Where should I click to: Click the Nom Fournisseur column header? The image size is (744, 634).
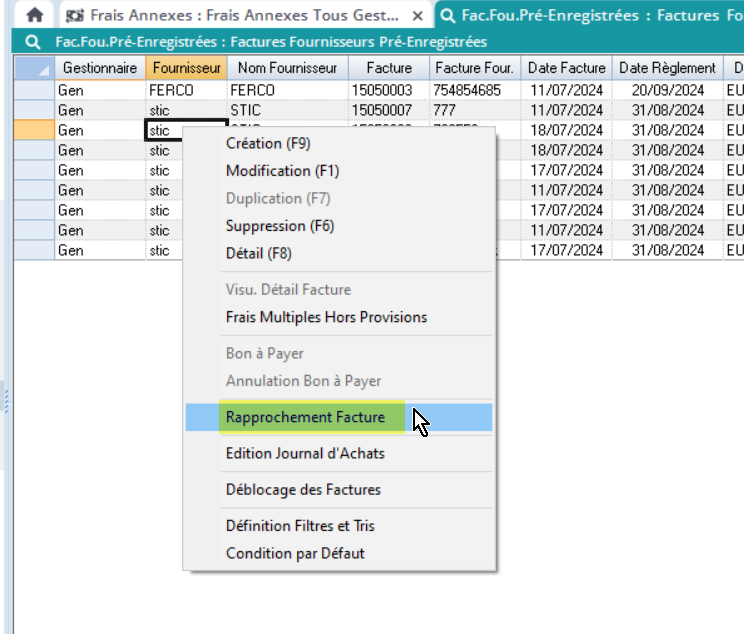point(286,68)
